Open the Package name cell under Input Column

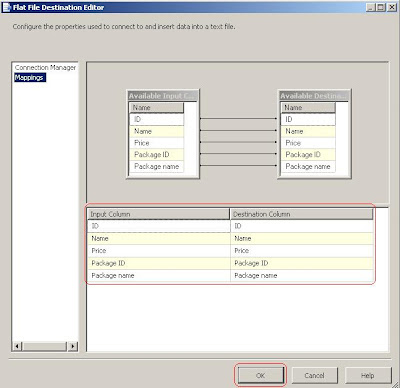(159, 275)
